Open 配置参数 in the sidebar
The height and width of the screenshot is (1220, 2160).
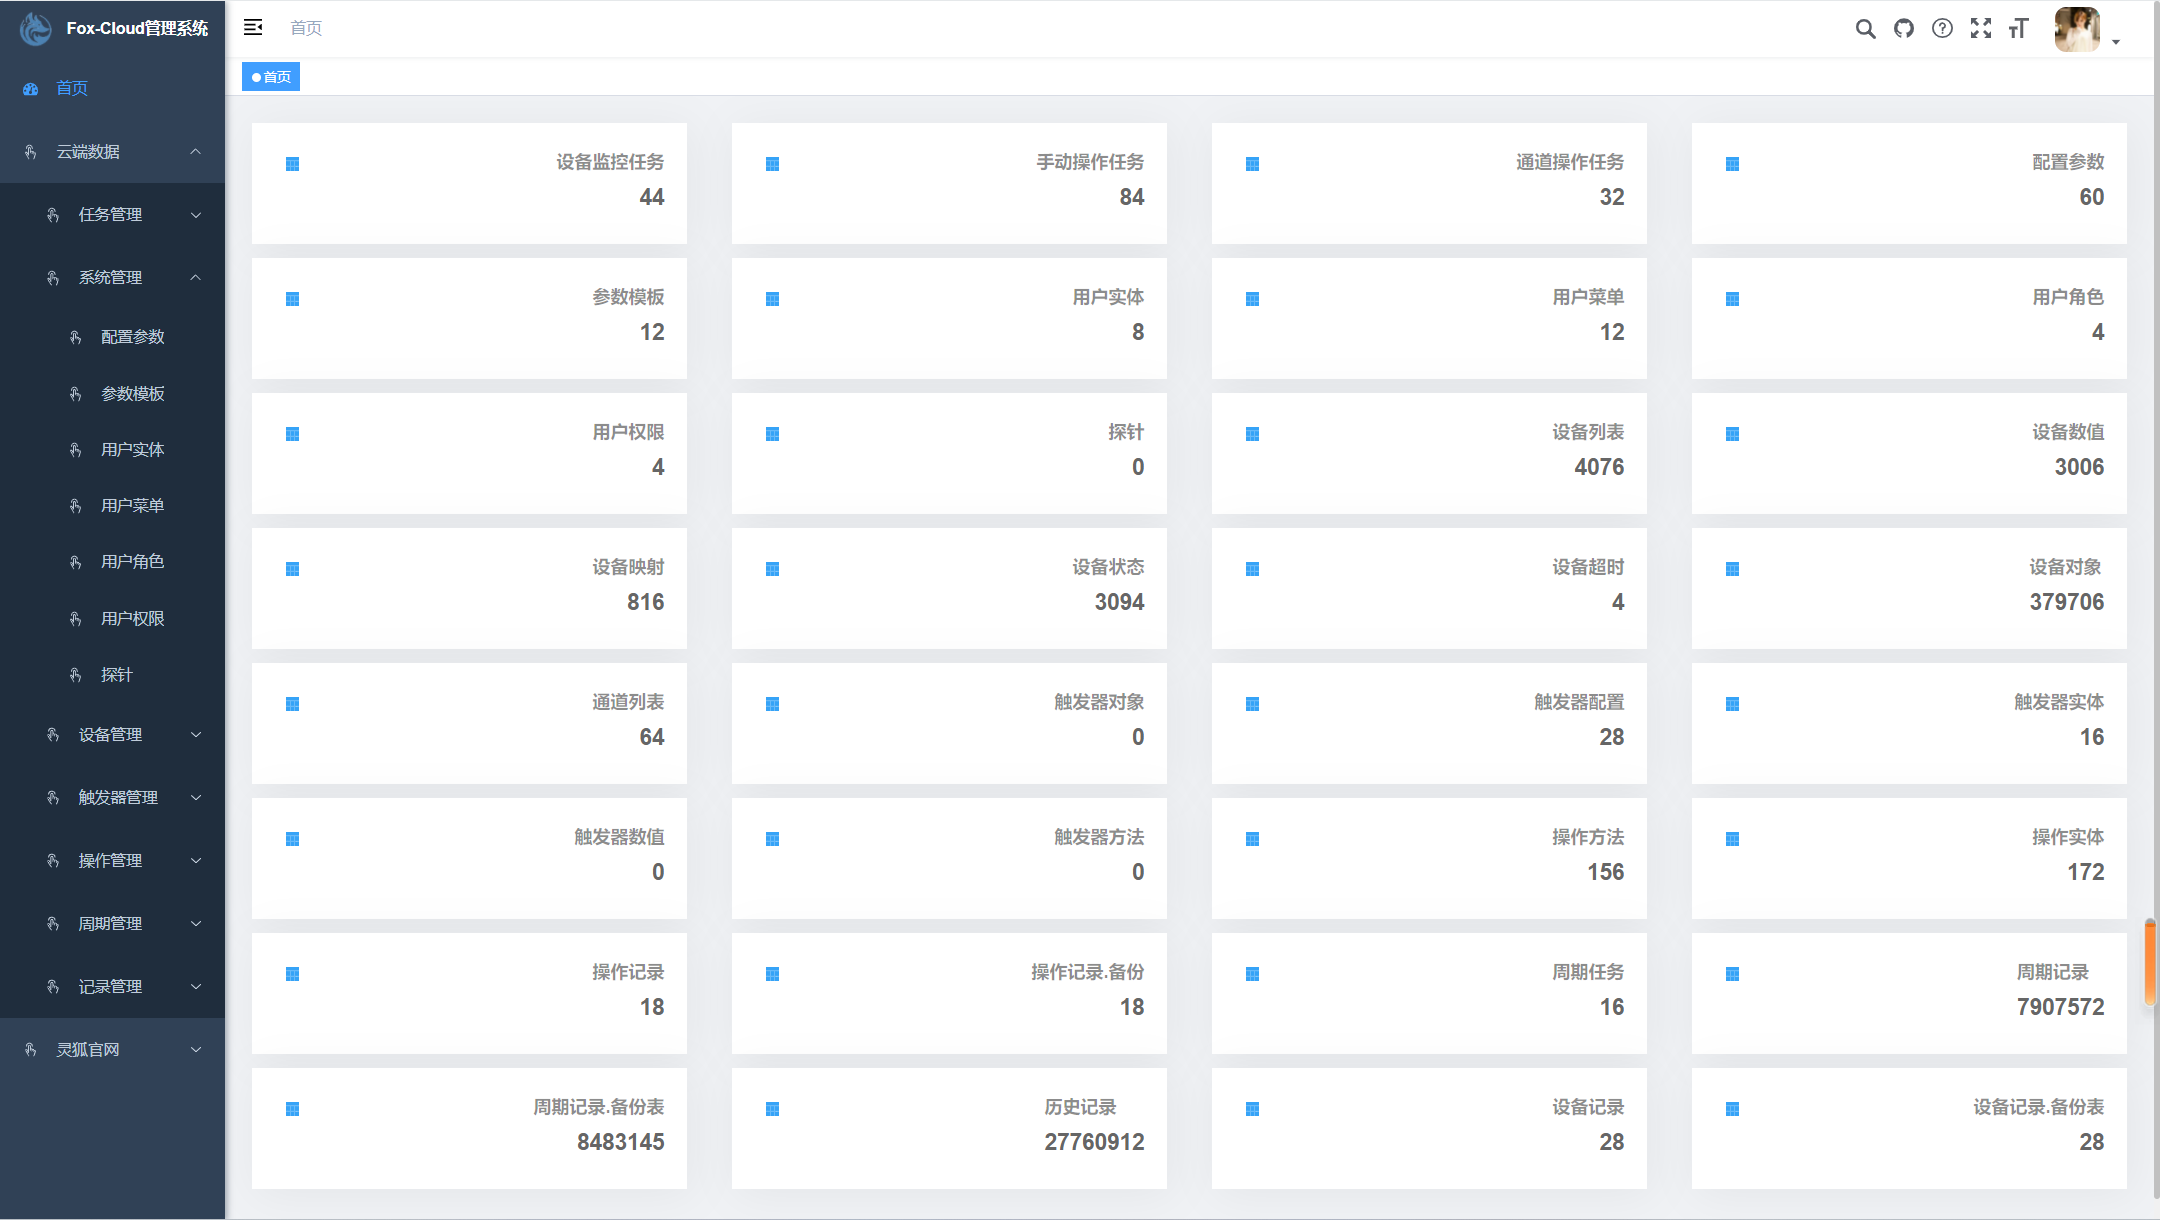tap(112, 337)
